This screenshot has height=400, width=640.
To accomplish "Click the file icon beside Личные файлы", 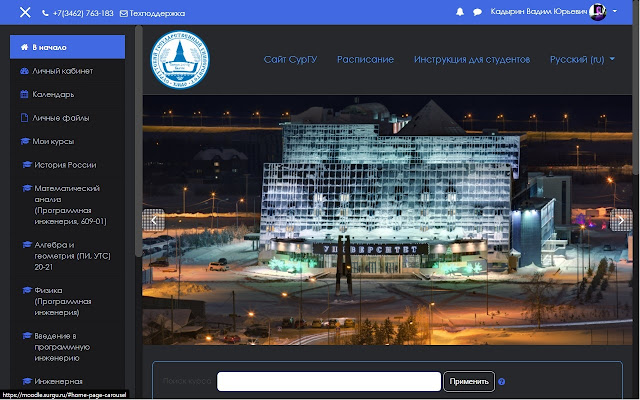I will click(24, 118).
